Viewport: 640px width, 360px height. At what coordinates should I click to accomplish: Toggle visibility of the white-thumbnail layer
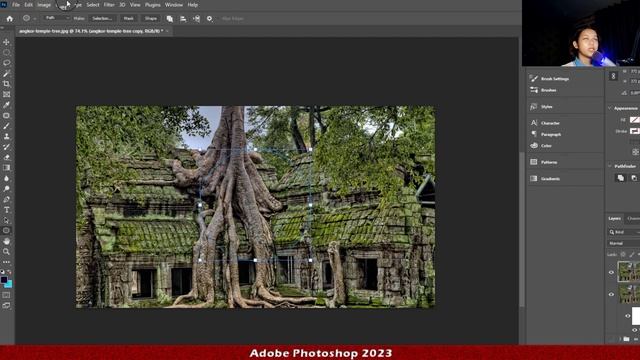coord(628,316)
